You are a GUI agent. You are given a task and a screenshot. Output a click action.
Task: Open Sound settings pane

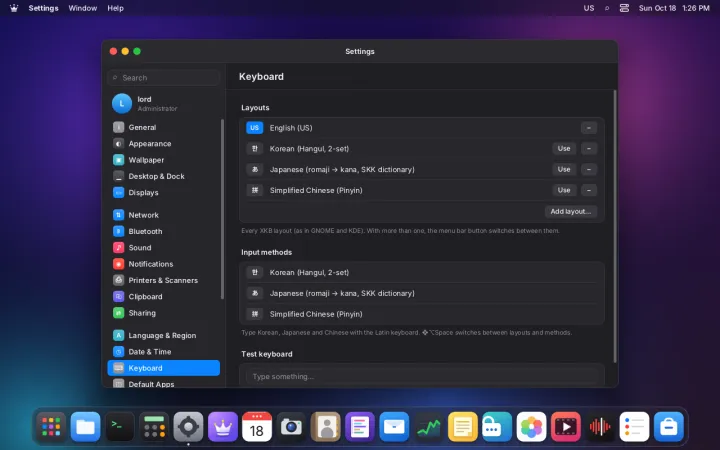point(163,248)
